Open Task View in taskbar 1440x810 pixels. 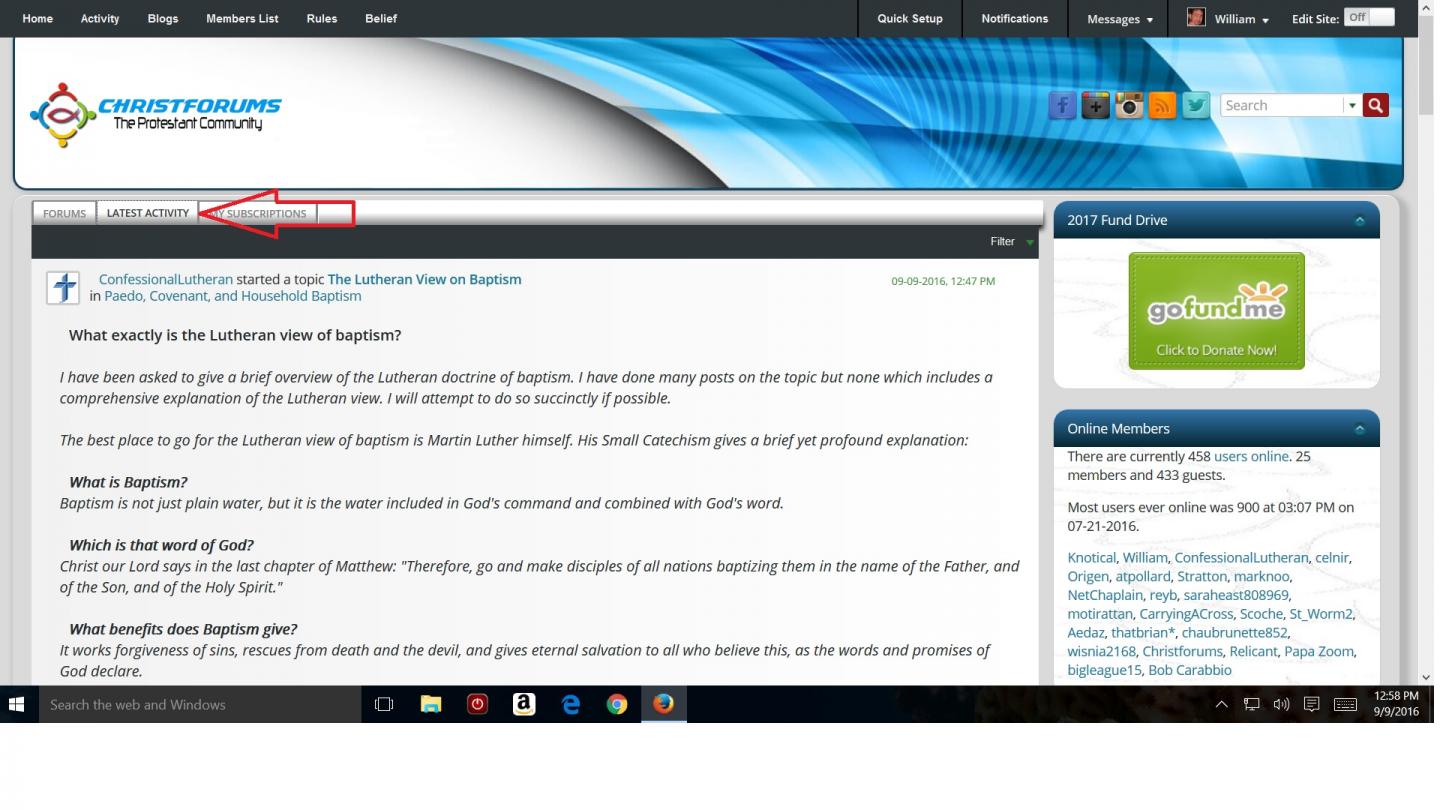point(384,704)
